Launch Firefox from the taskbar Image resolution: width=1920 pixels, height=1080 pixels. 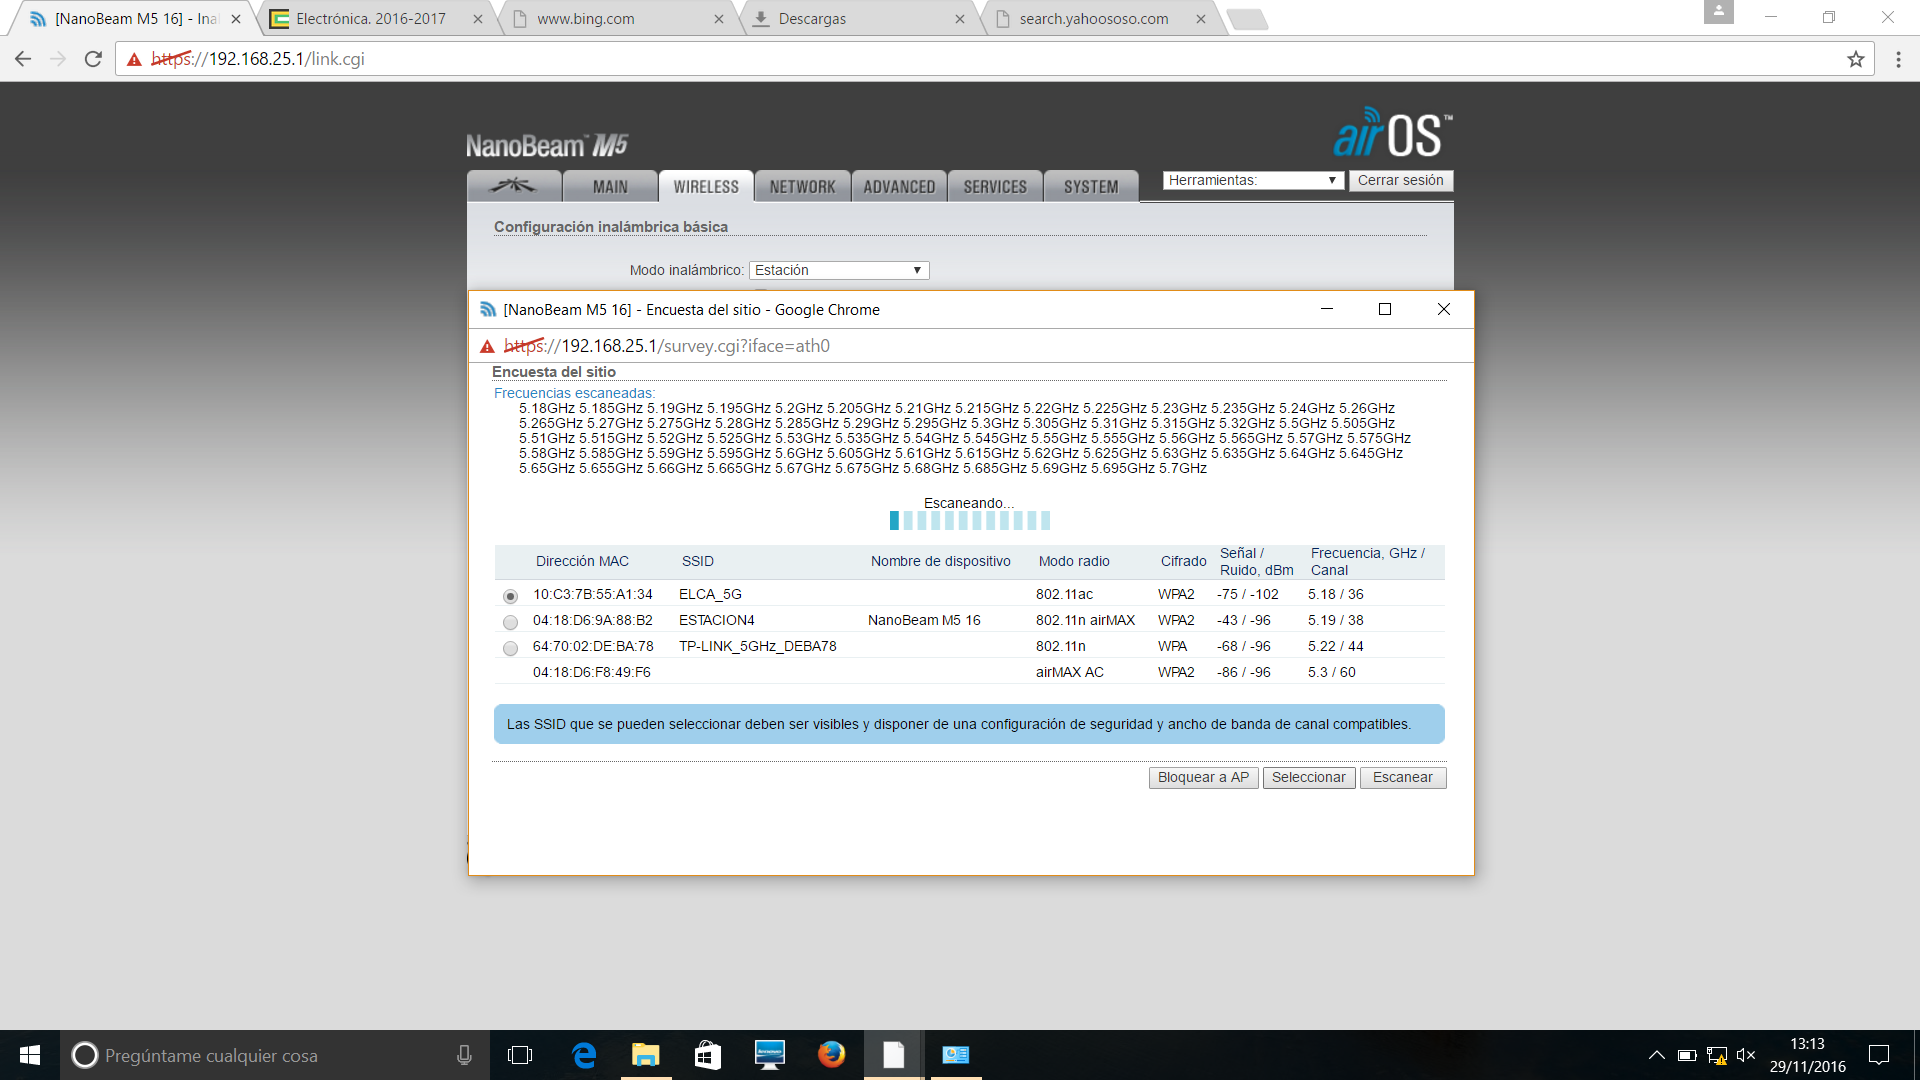832,1055
